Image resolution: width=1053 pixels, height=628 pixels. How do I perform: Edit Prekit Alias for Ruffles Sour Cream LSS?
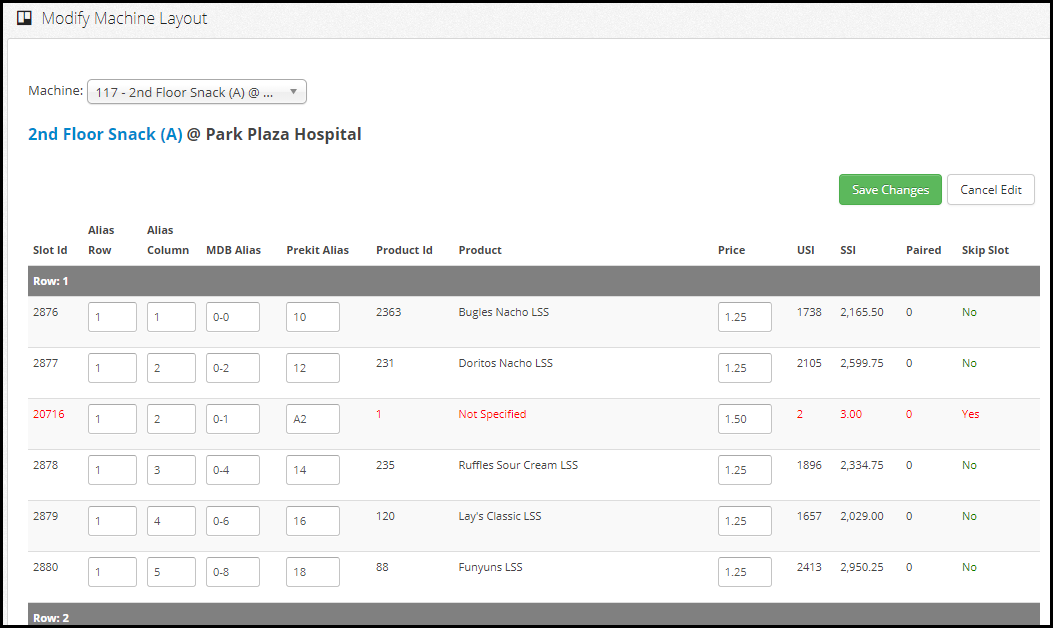[x=313, y=470]
